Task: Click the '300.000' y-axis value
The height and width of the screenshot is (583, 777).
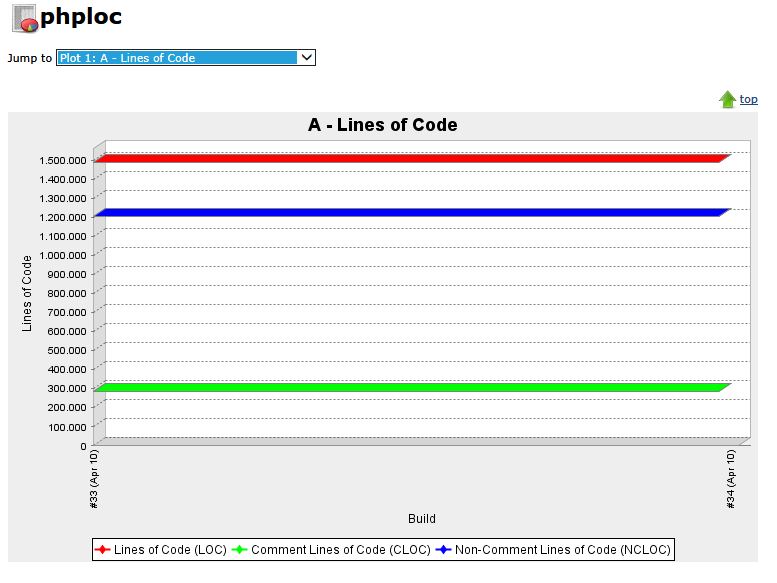Action: pyautogui.click(x=67, y=388)
